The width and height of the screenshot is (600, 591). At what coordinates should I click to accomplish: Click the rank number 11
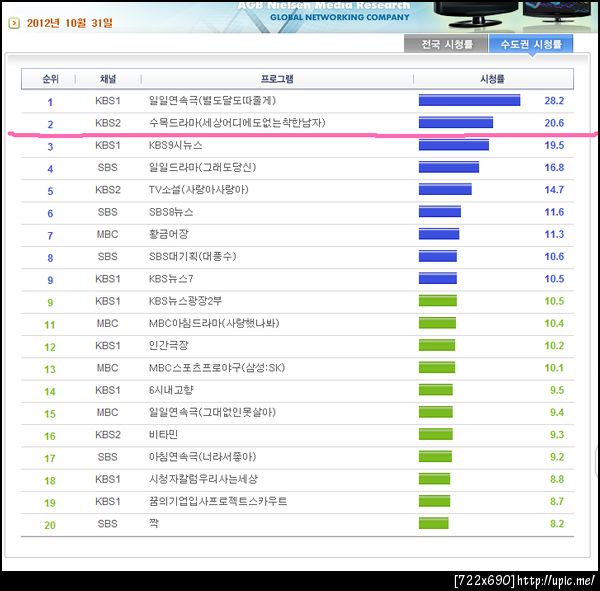coord(50,325)
